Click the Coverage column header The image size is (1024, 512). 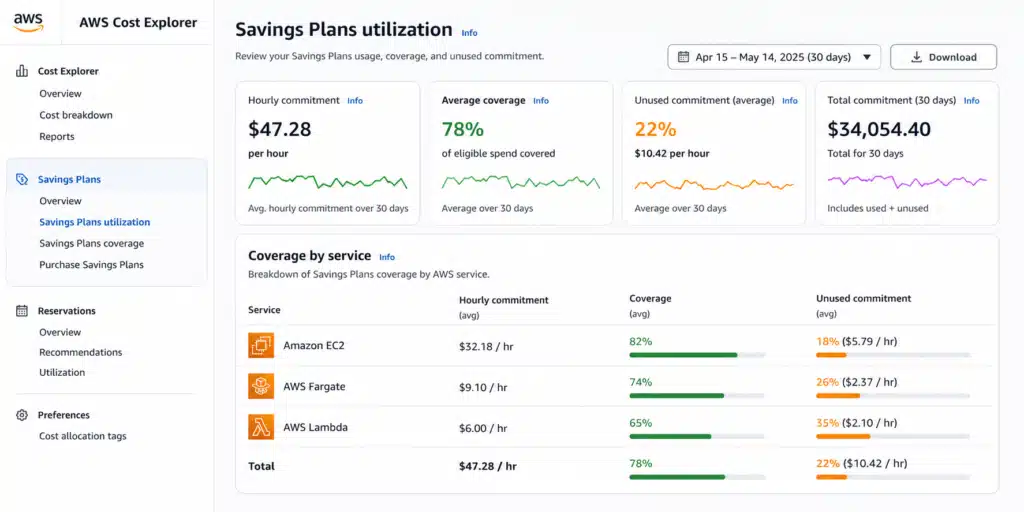(x=650, y=298)
